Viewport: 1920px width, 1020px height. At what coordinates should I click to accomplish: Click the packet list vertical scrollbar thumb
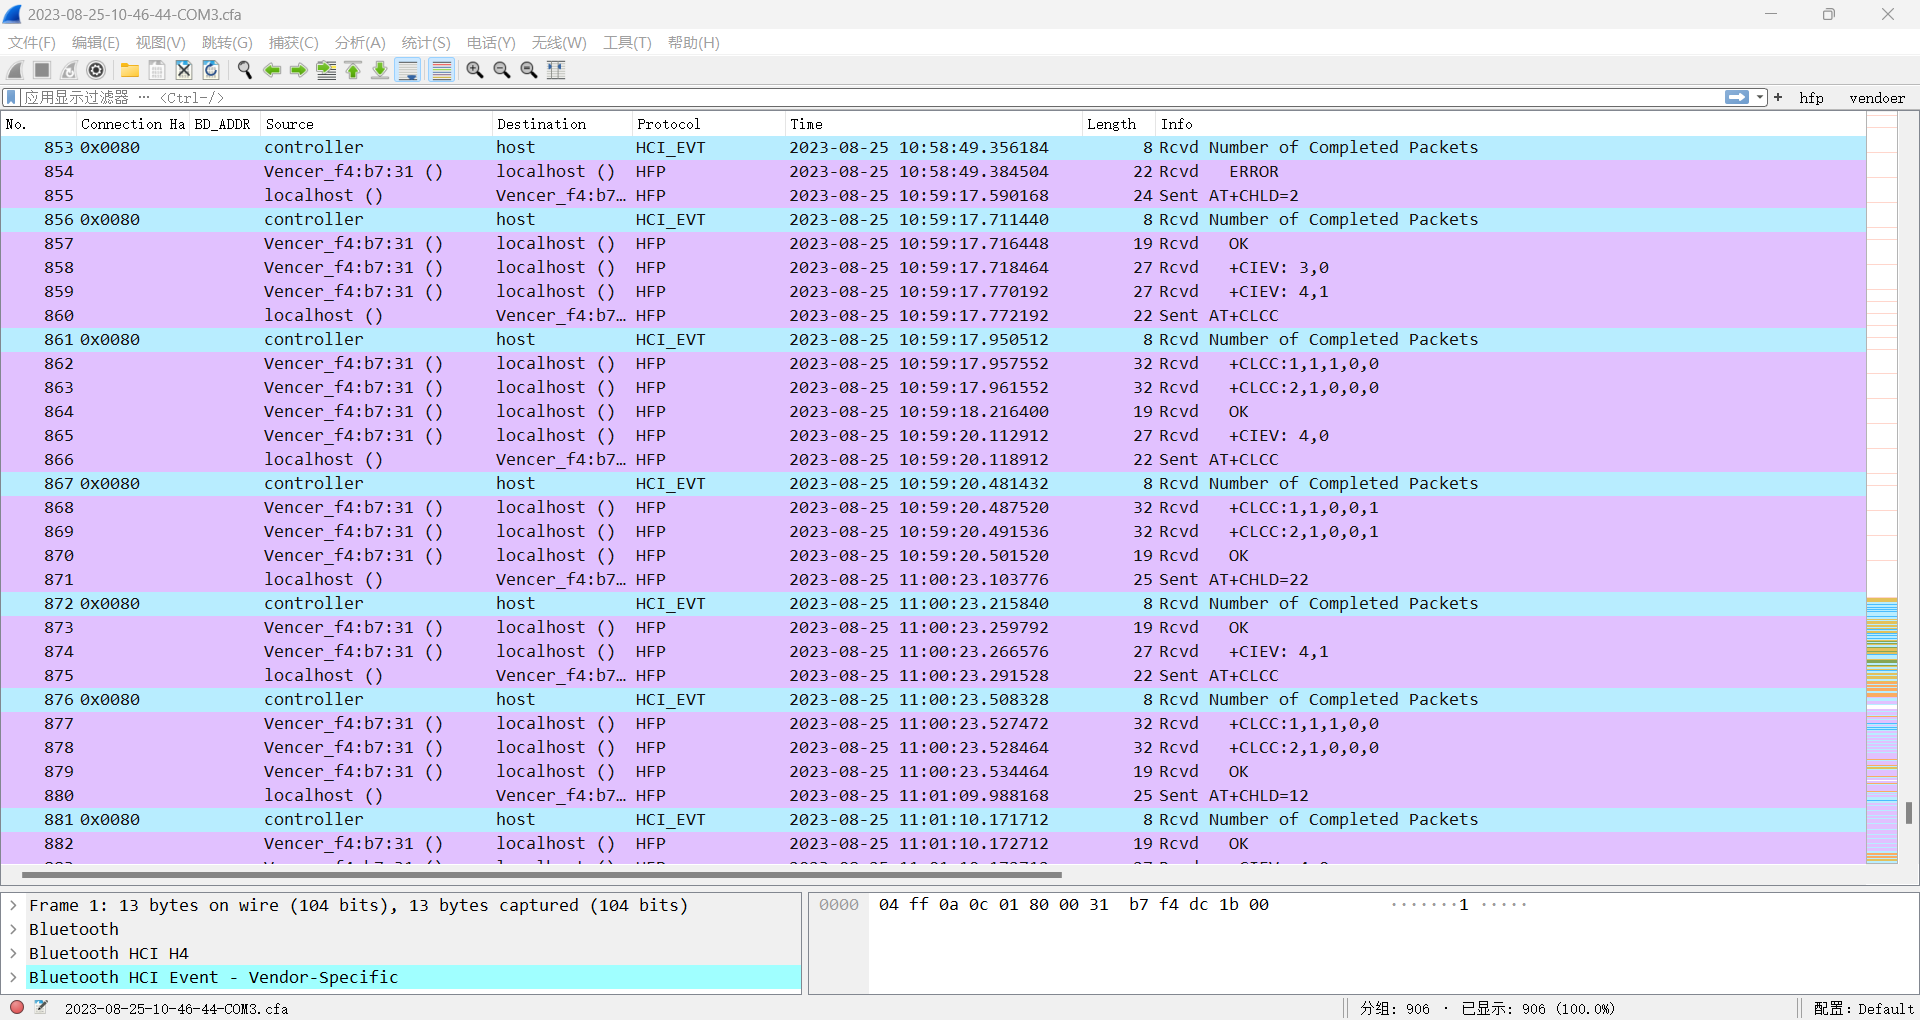[1909, 813]
